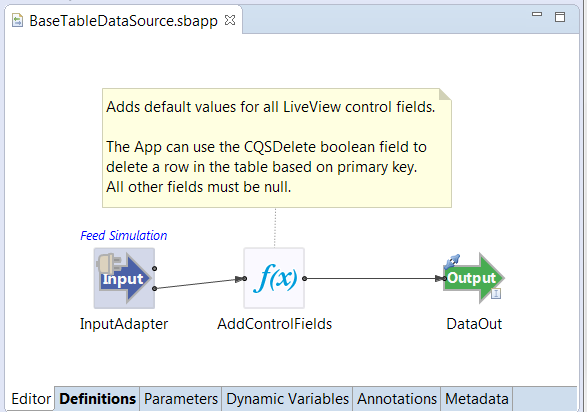The image size is (587, 412).
Task: Click the sync arrows badge on DataOut
Action: (x=452, y=261)
